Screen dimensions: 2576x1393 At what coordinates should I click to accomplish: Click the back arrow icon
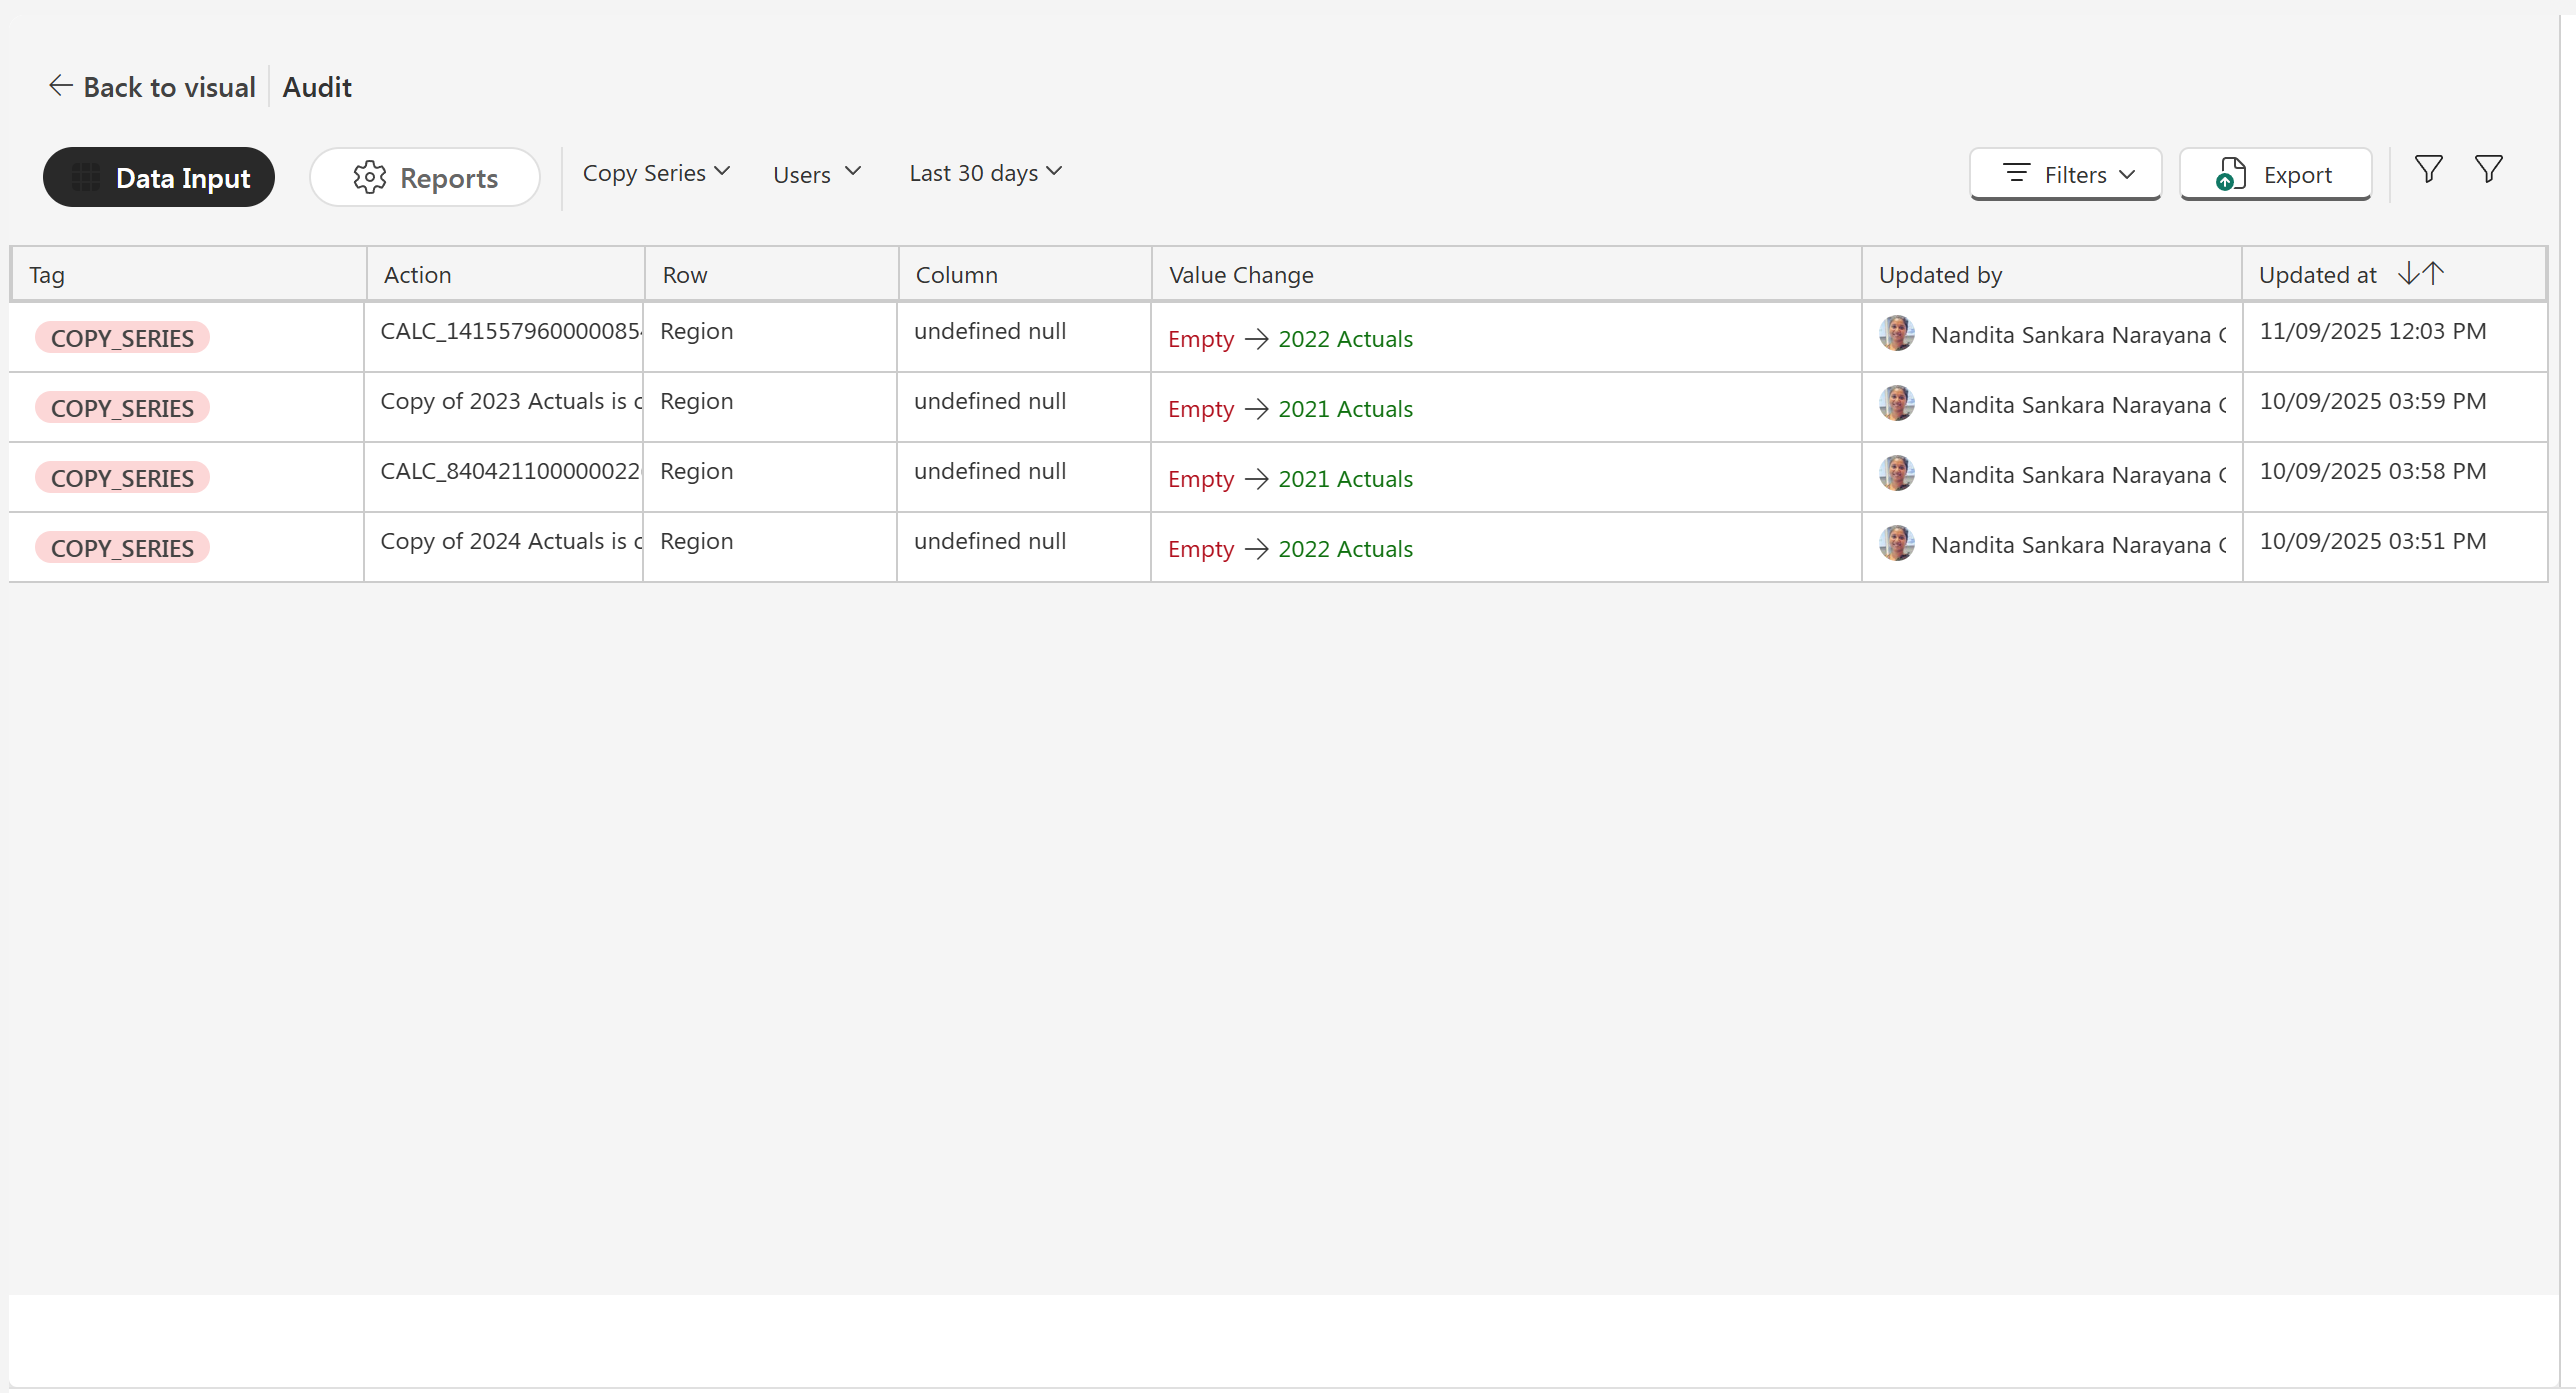[x=60, y=86]
